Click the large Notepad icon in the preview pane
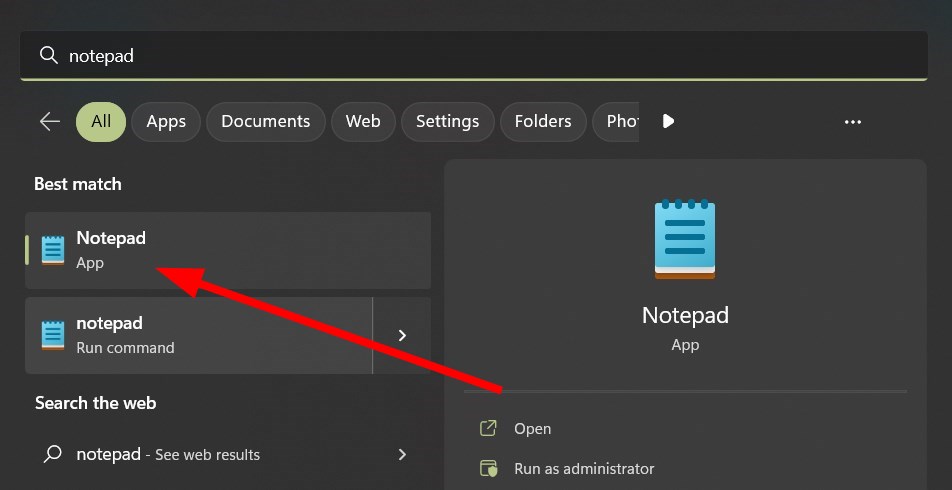952x490 pixels. point(685,239)
